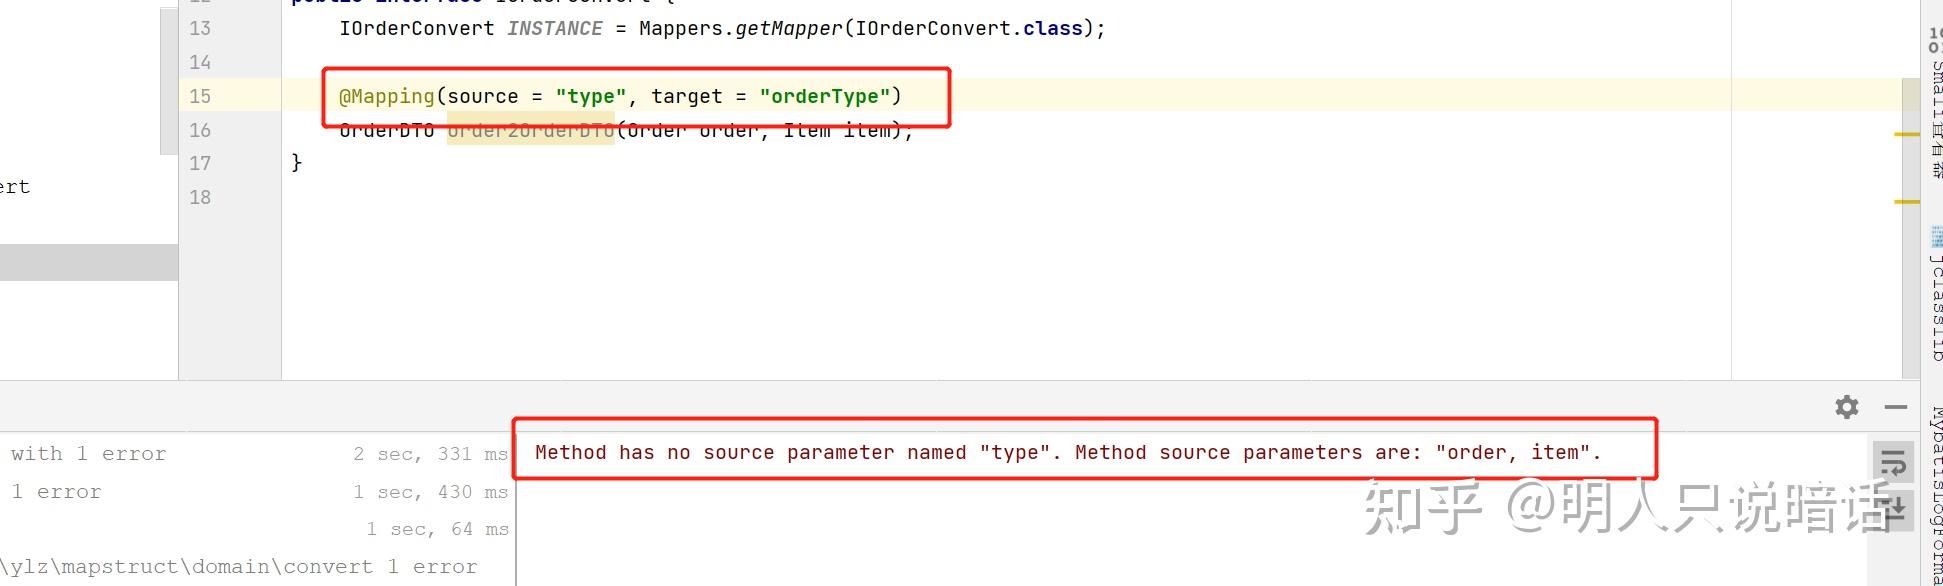Image resolution: width=1943 pixels, height=586 pixels.
Task: Select the '1 error' build tree row
Action: [x=56, y=492]
